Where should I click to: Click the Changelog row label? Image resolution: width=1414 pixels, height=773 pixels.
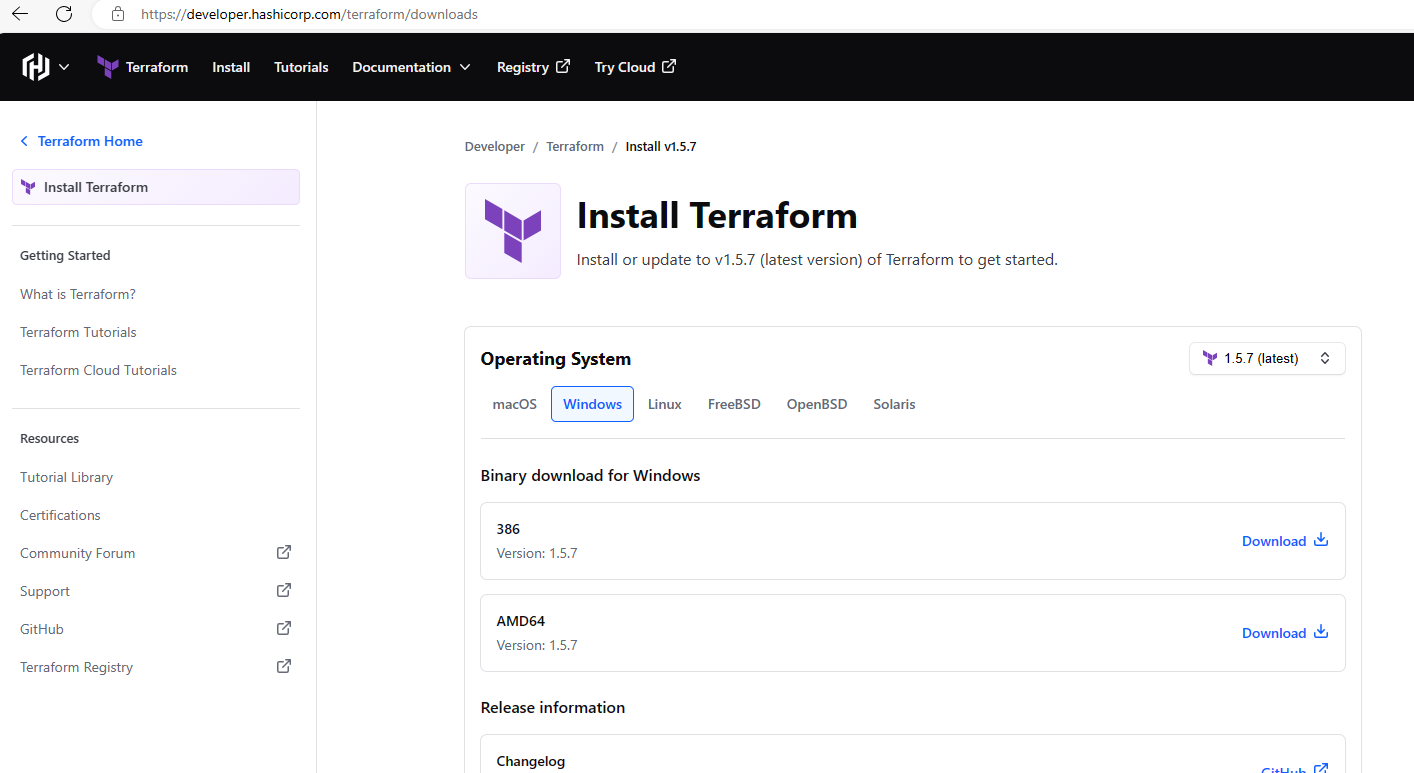coord(531,761)
